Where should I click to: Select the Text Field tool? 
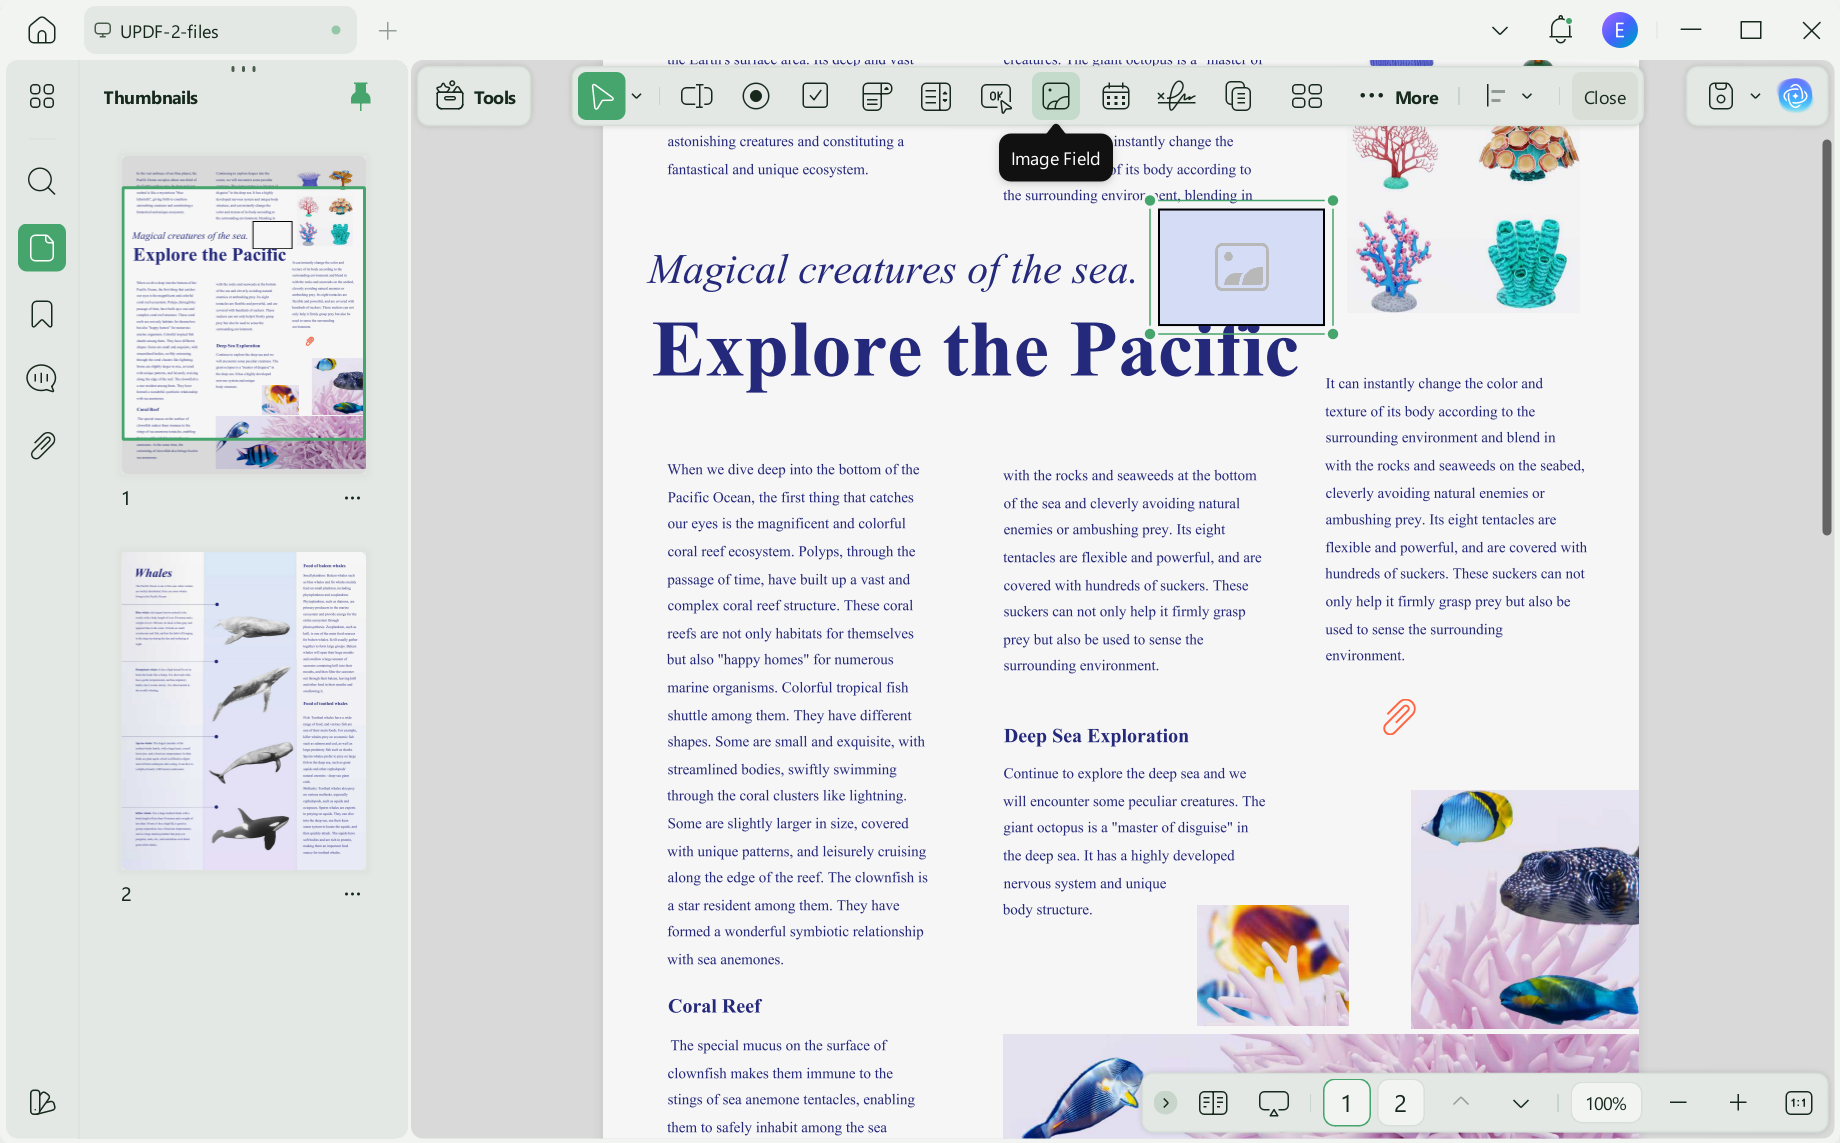click(x=696, y=97)
